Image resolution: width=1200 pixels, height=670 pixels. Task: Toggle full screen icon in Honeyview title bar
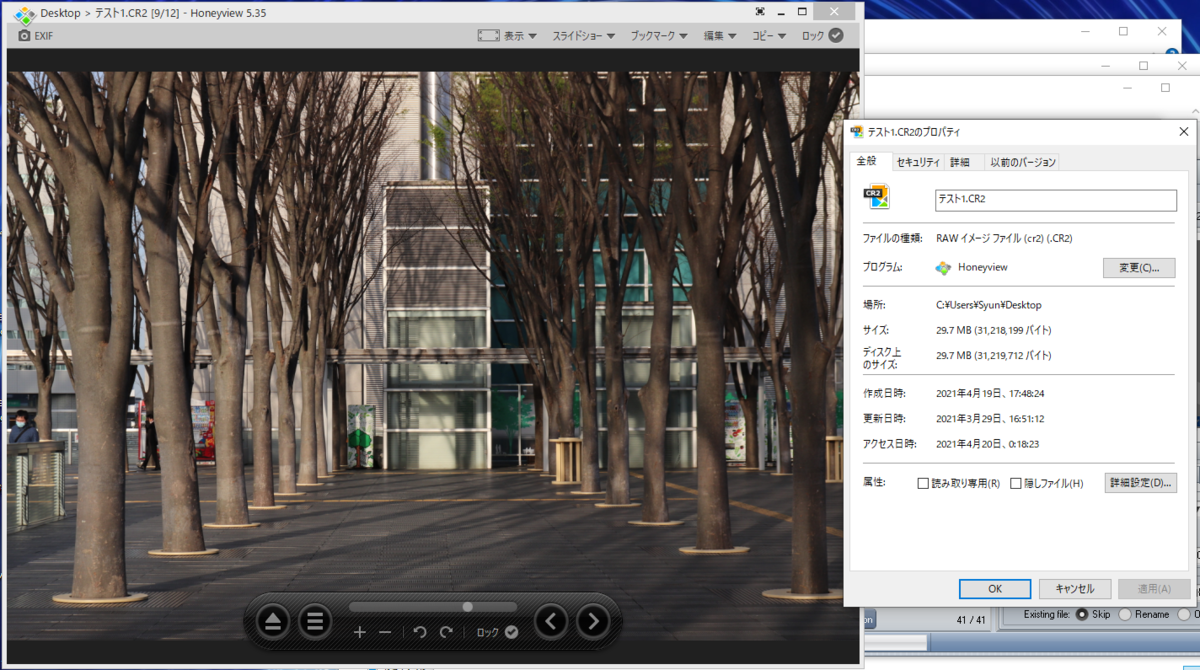[760, 12]
